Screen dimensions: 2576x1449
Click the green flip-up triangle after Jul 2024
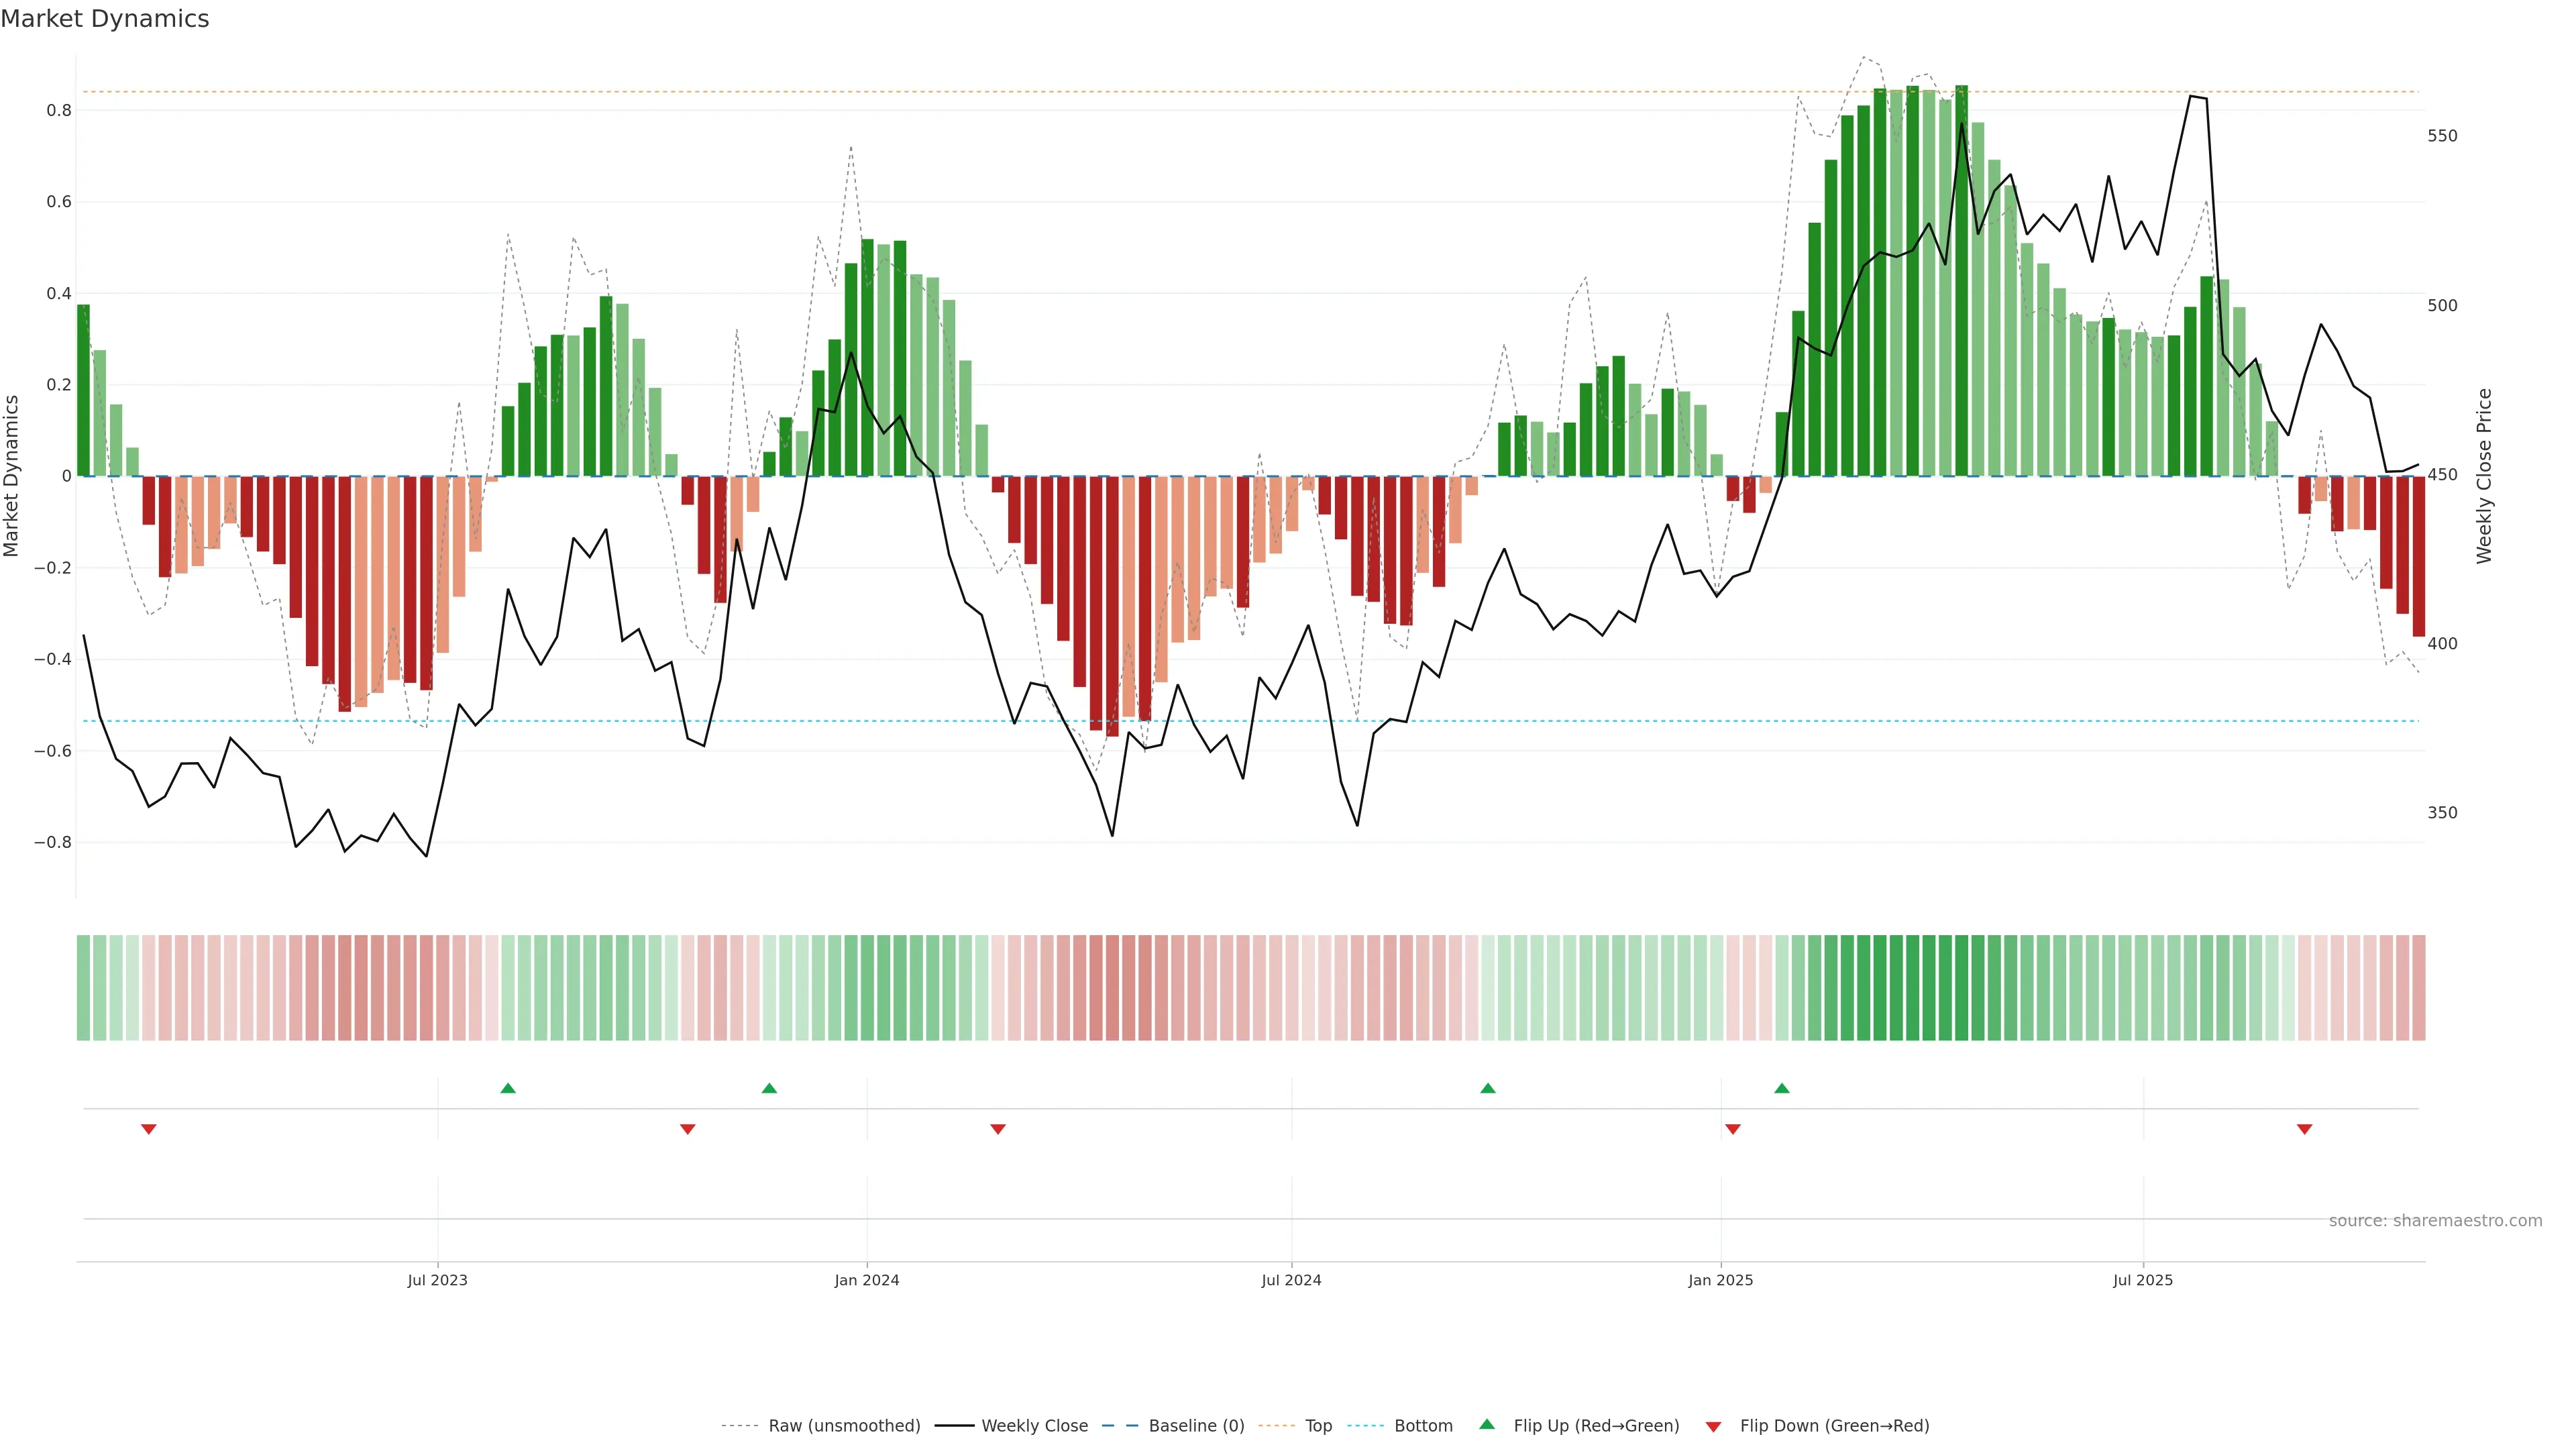[1488, 1088]
